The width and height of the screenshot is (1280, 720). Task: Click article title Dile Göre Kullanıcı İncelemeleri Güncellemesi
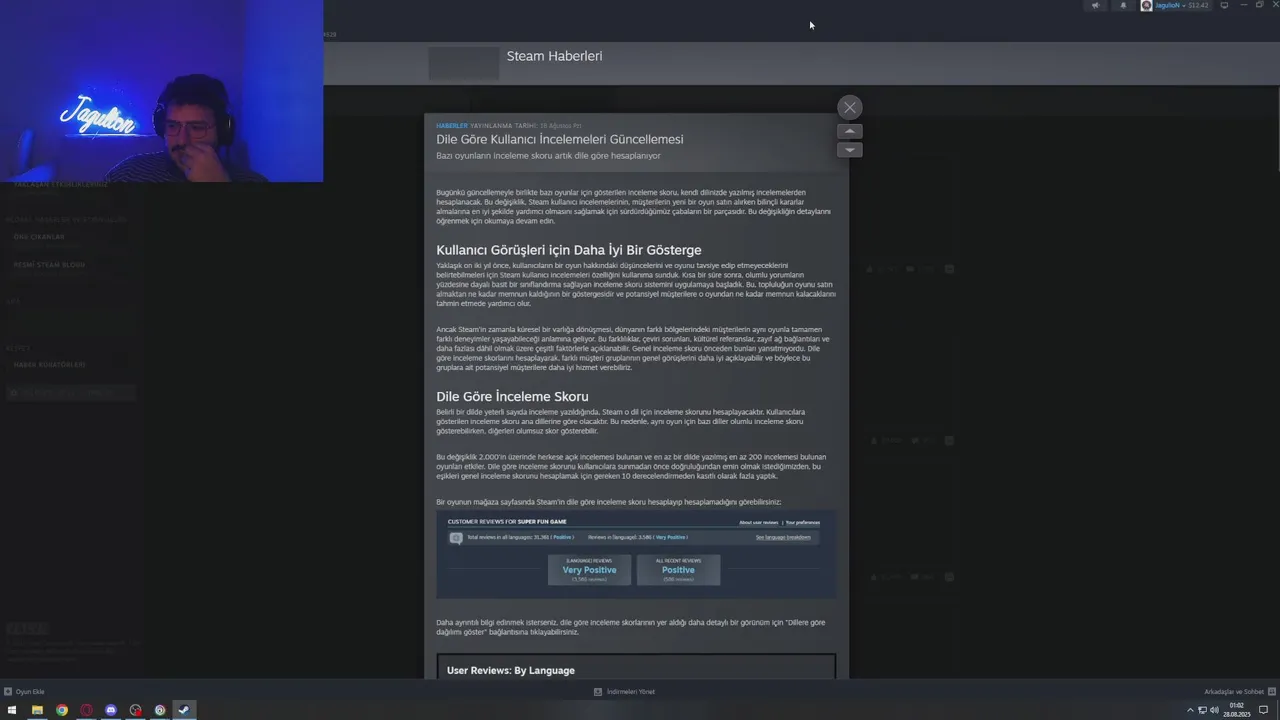(x=560, y=139)
